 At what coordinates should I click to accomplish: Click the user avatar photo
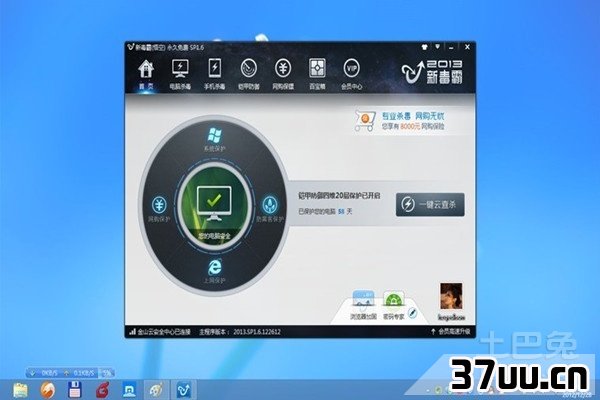coord(452,296)
